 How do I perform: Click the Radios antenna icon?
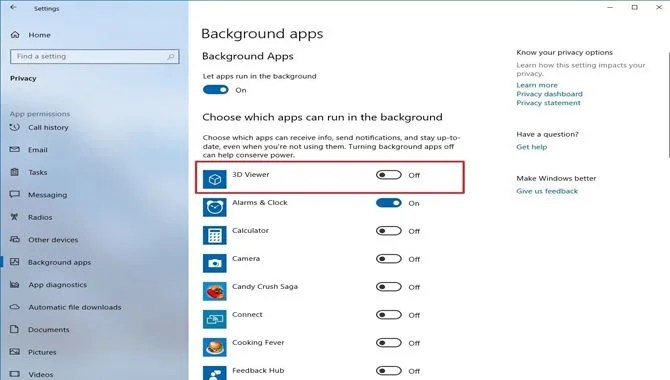[15, 217]
